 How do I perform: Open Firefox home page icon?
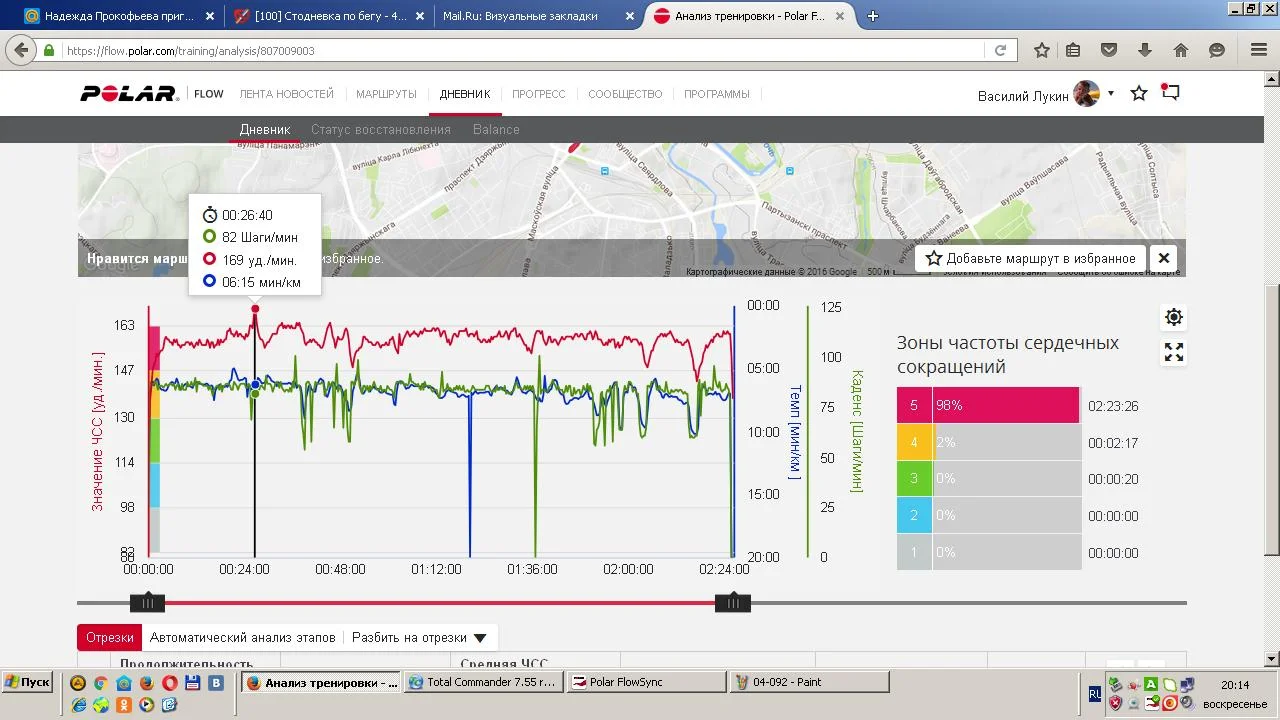[x=1181, y=50]
